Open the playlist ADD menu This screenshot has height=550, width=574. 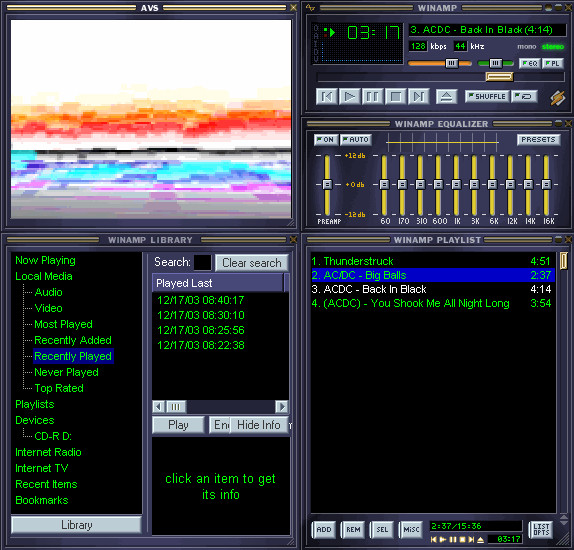point(324,529)
